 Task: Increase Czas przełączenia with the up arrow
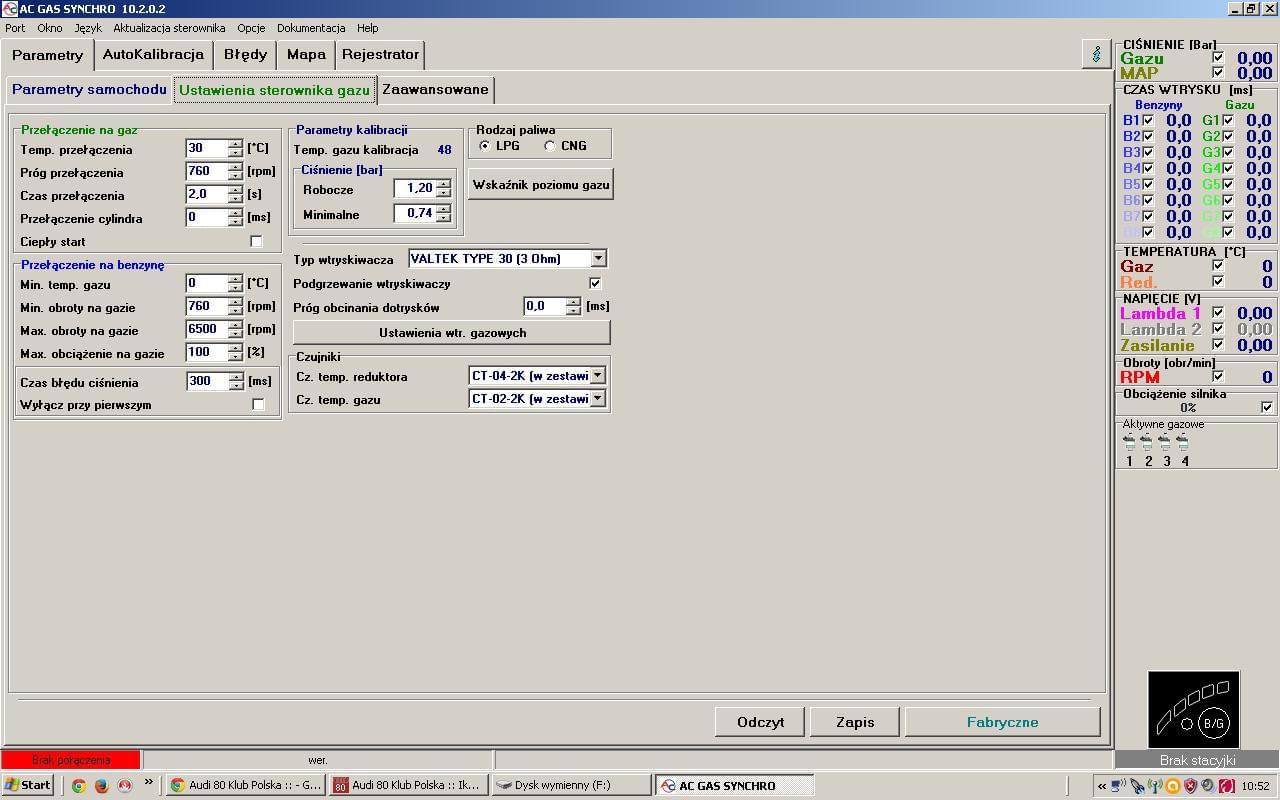(235, 190)
